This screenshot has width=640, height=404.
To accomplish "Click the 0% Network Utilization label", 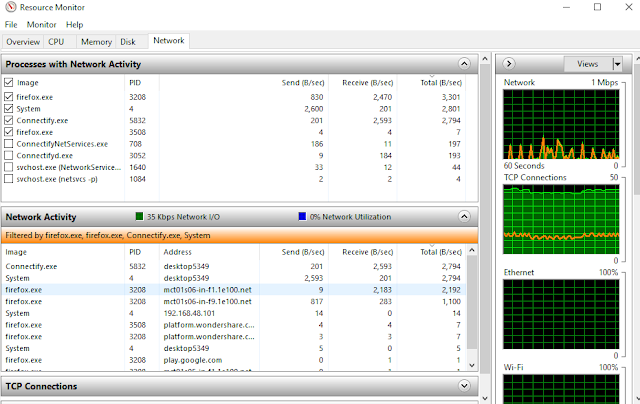I will [x=350, y=217].
